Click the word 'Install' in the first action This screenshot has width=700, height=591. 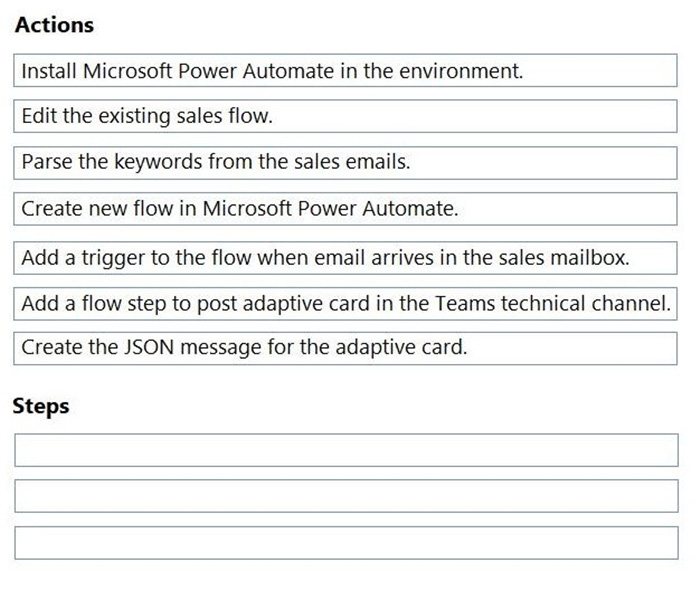(x=49, y=71)
